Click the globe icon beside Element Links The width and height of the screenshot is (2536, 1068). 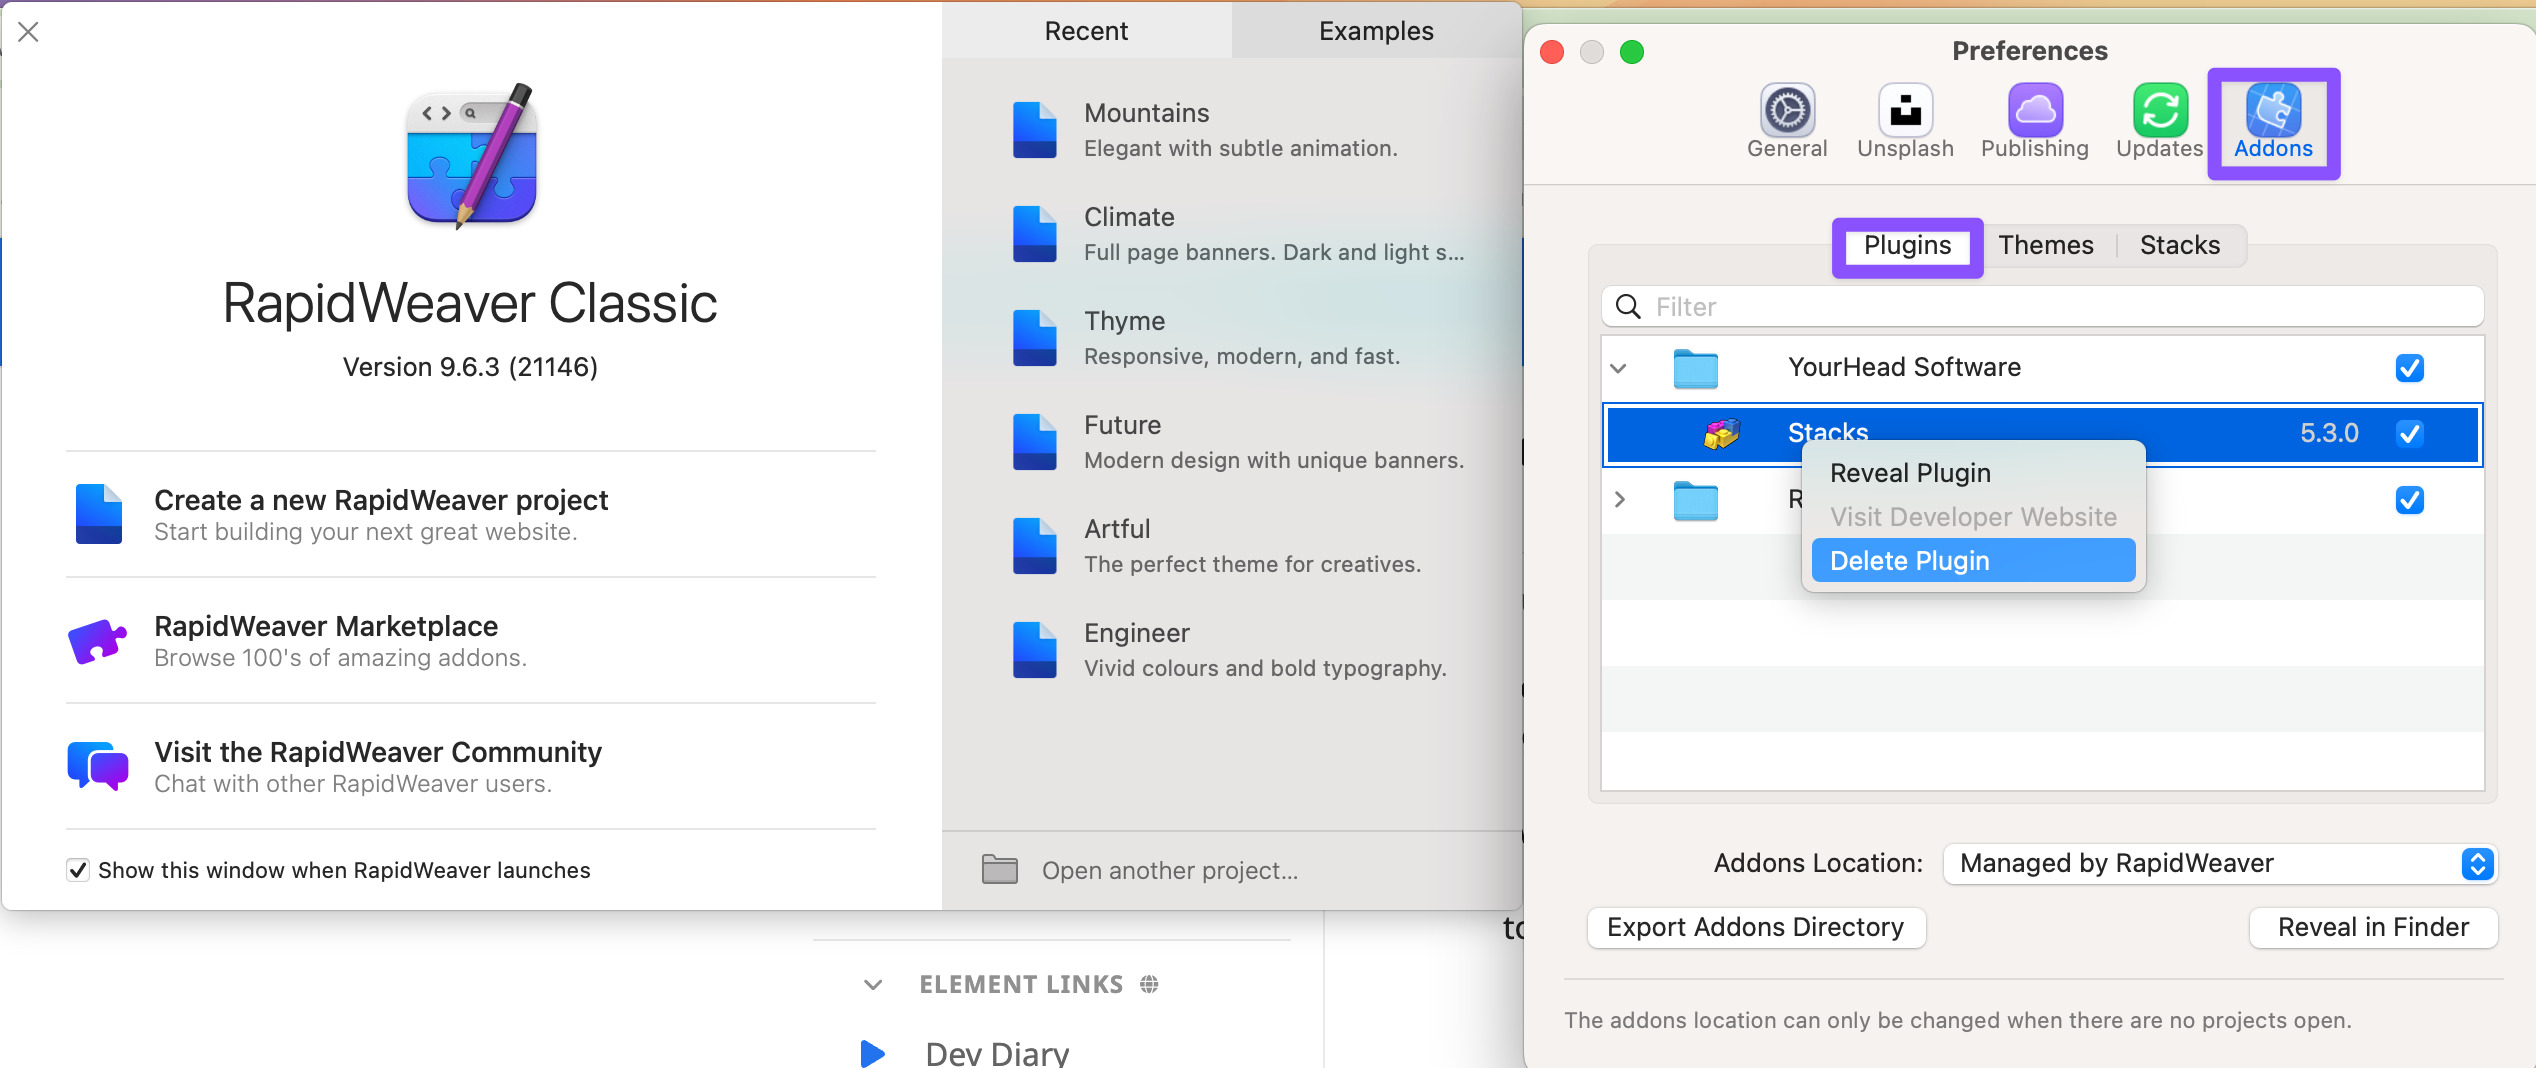coord(1149,984)
